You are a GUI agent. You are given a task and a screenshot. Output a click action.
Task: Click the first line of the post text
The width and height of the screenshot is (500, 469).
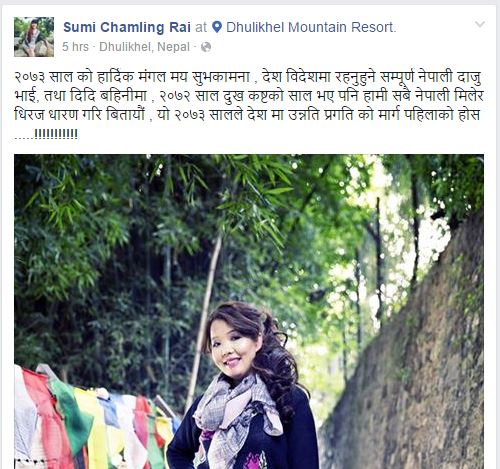(x=248, y=77)
